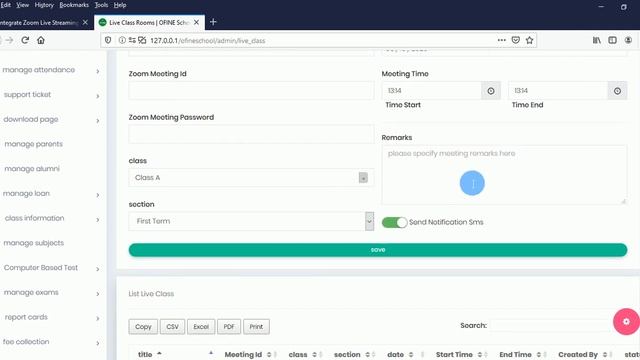The width and height of the screenshot is (640, 360).
Task: Close the Live Class Rooms tab
Action: point(196,22)
